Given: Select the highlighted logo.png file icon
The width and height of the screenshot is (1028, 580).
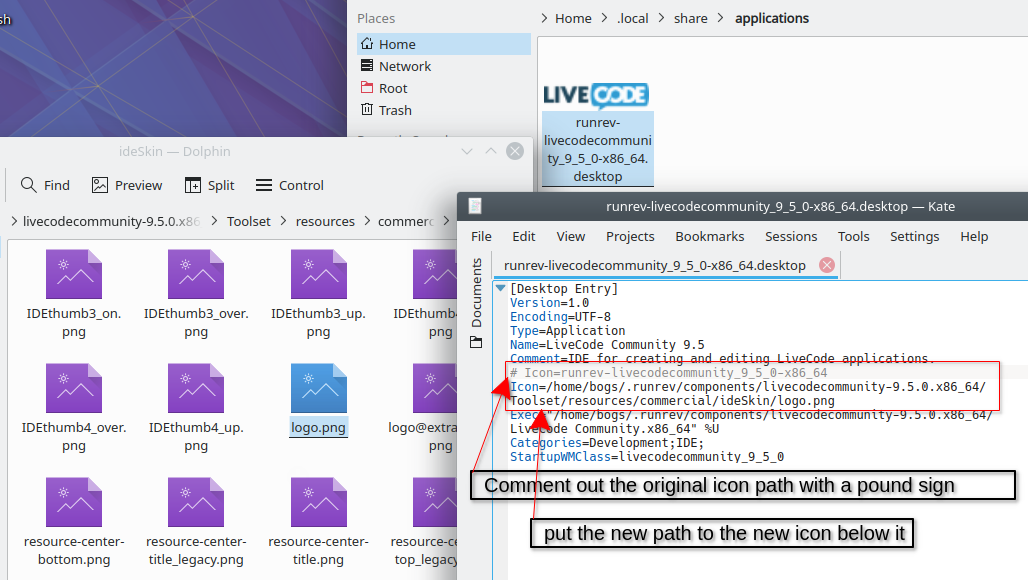Looking at the screenshot, I should [x=319, y=388].
